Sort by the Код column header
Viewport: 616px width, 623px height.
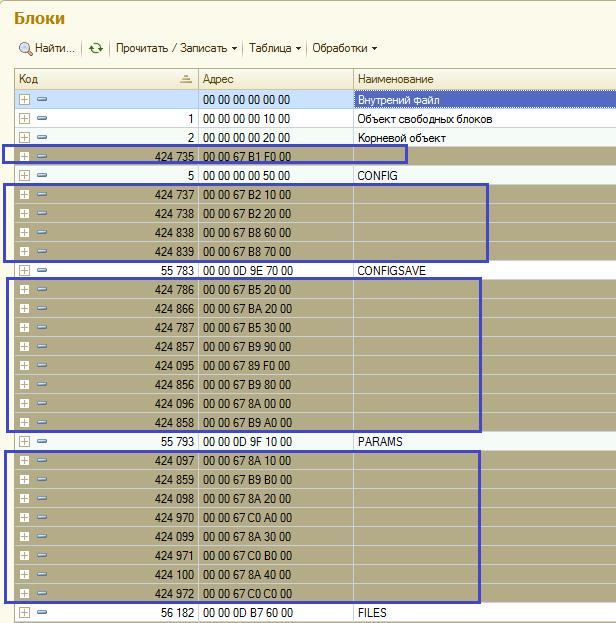pyautogui.click(x=105, y=79)
